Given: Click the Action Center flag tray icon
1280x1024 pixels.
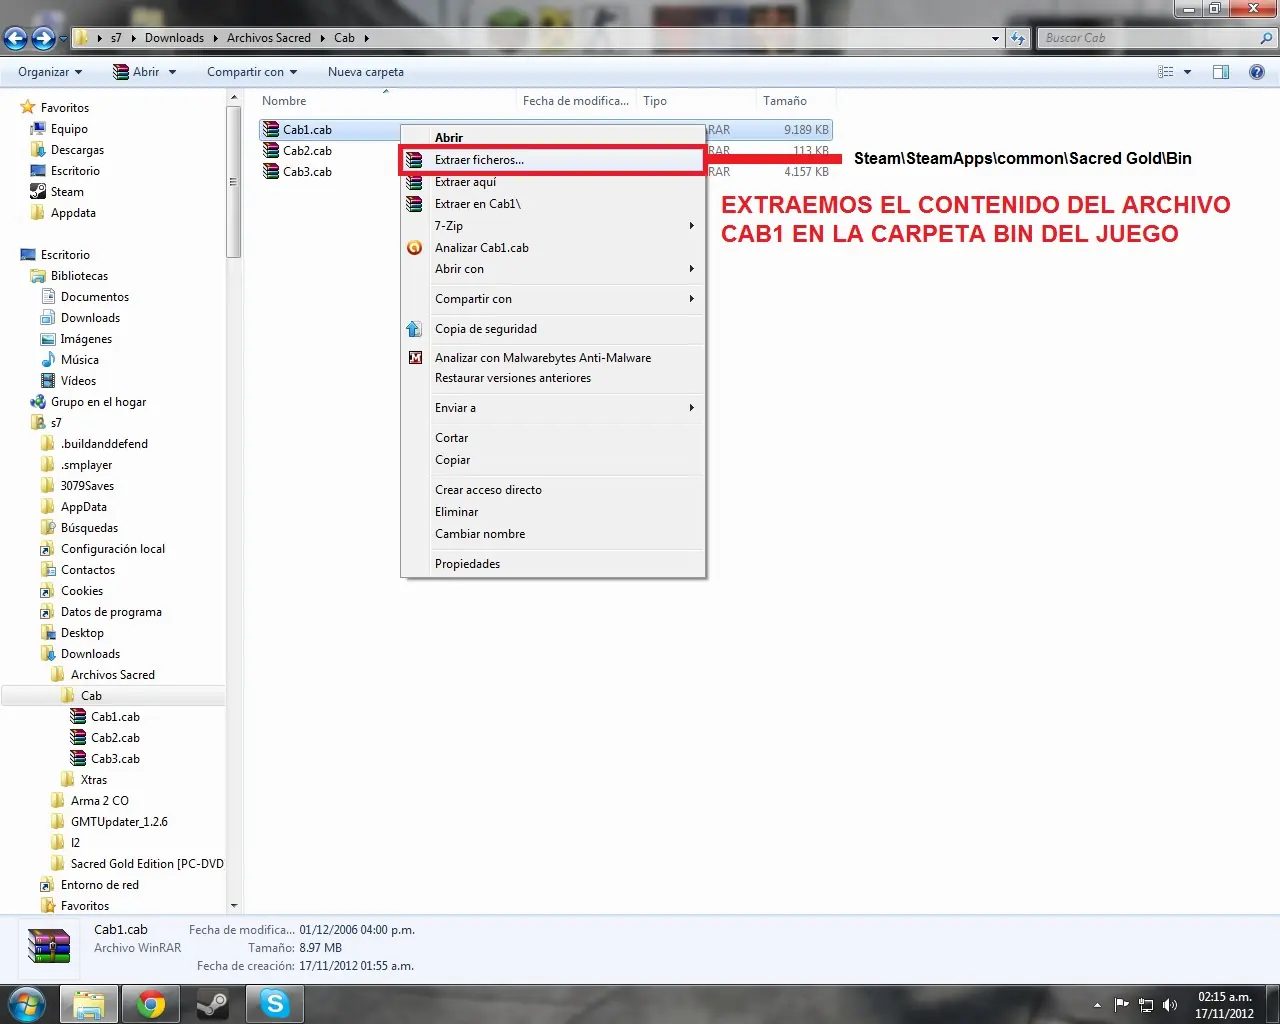Looking at the screenshot, I should tap(1122, 1005).
